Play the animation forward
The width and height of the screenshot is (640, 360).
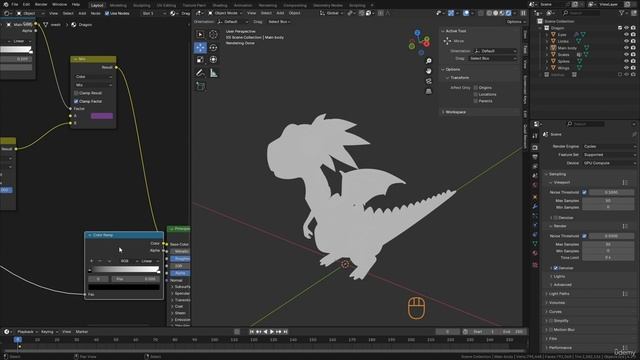[x=272, y=332]
